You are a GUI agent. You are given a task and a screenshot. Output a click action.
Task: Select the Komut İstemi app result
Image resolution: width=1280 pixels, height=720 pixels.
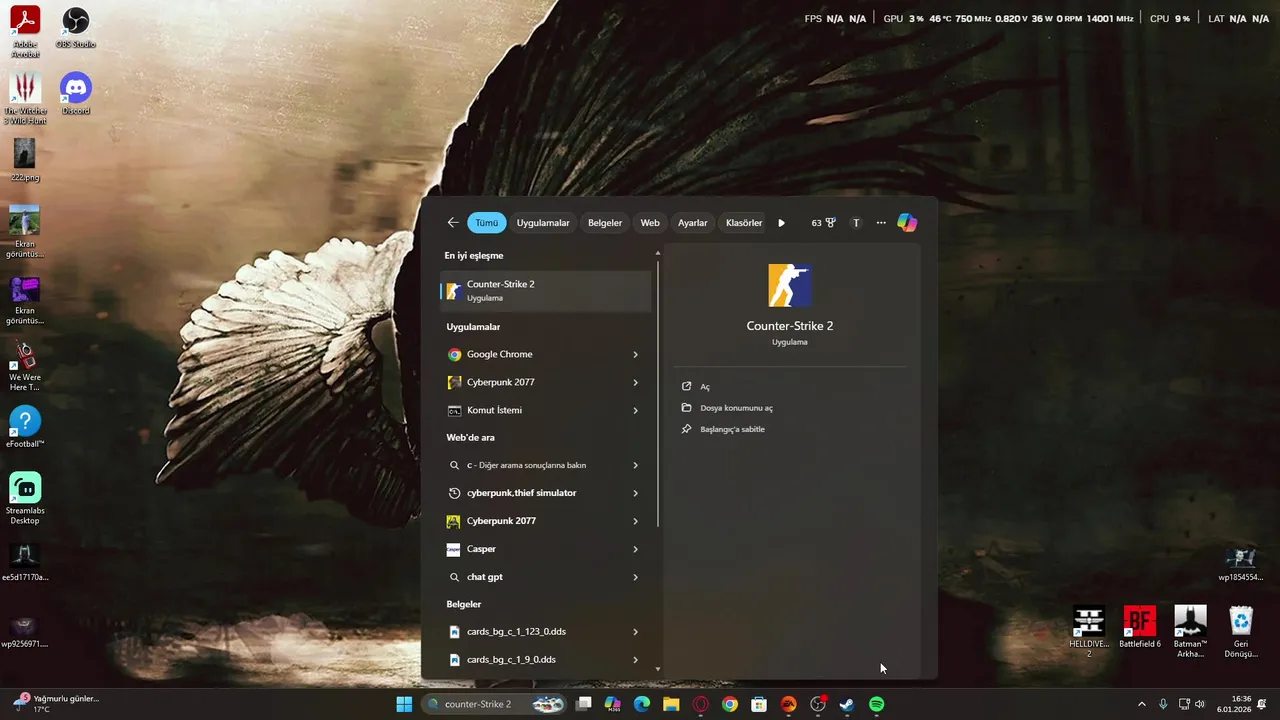(x=533, y=410)
